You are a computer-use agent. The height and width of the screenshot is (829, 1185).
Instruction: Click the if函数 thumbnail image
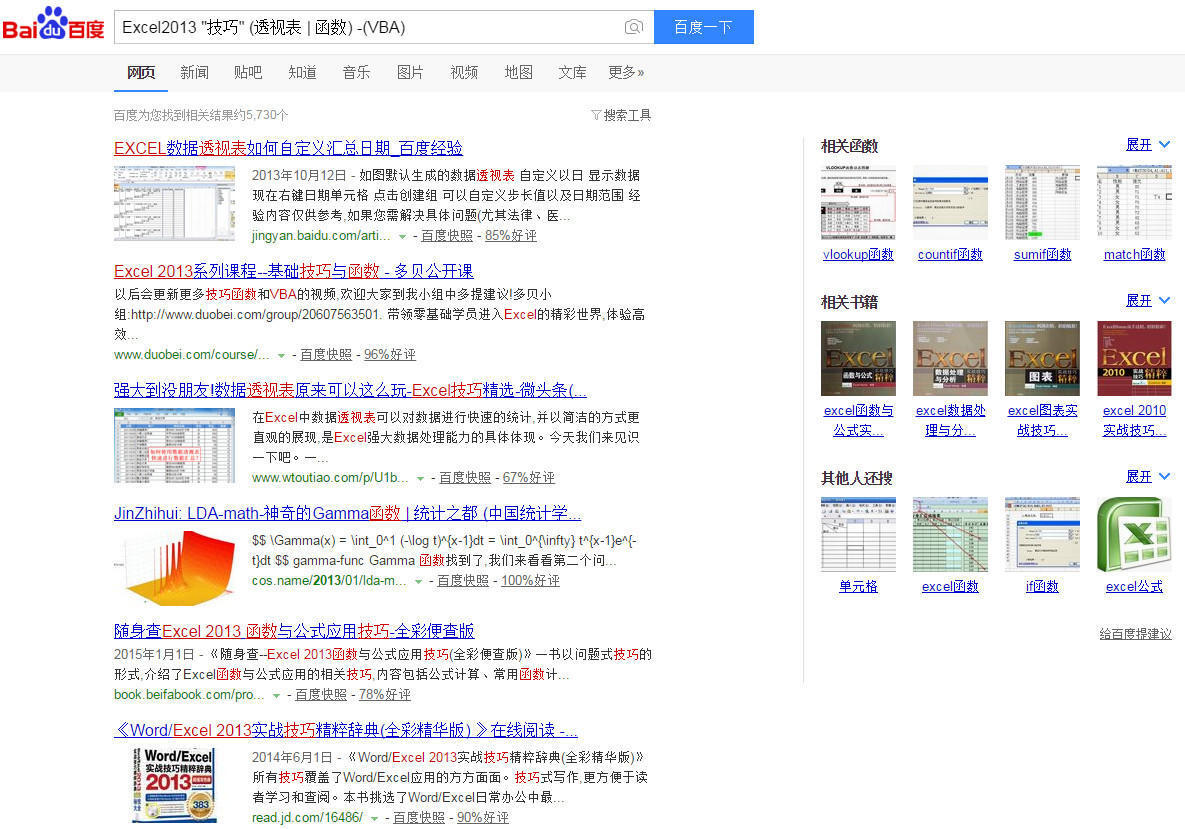[1042, 534]
